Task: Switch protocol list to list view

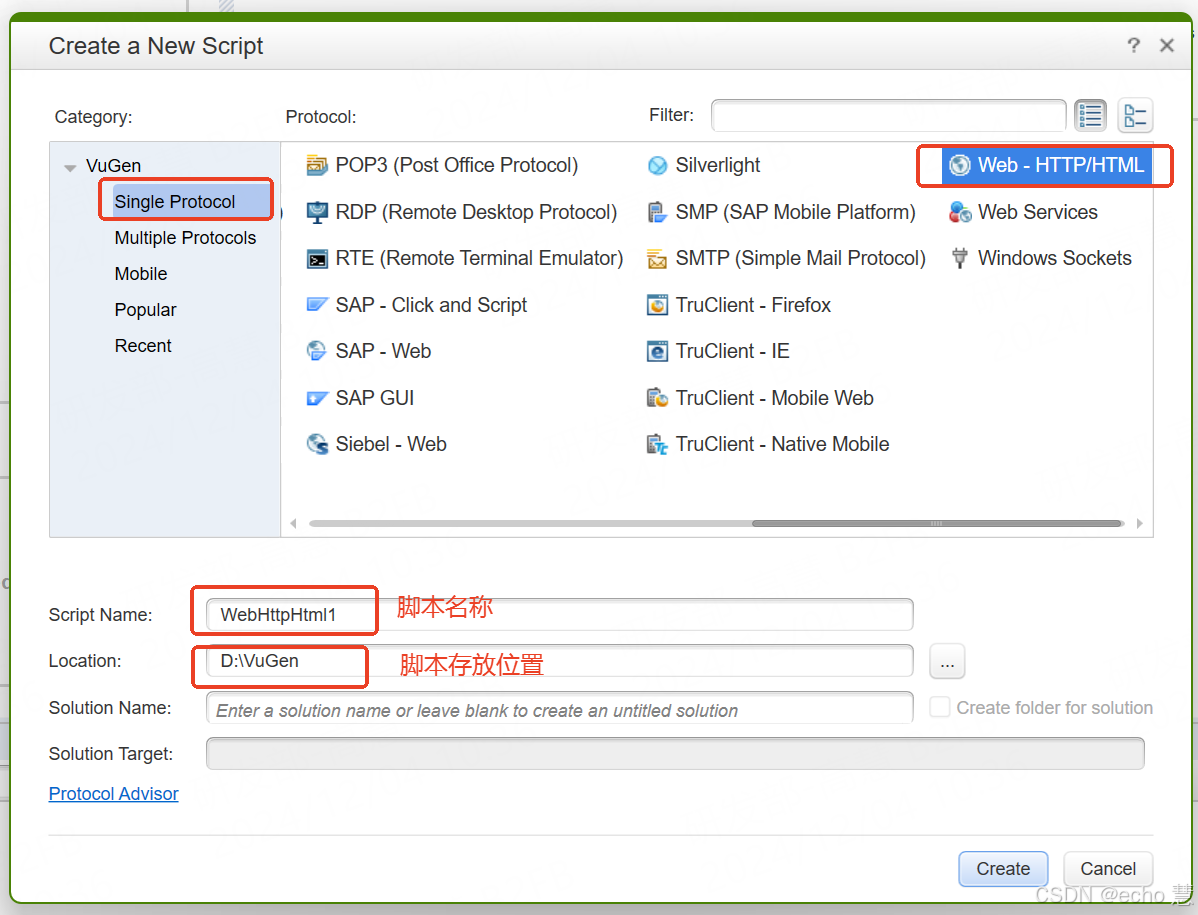Action: pos(1090,116)
